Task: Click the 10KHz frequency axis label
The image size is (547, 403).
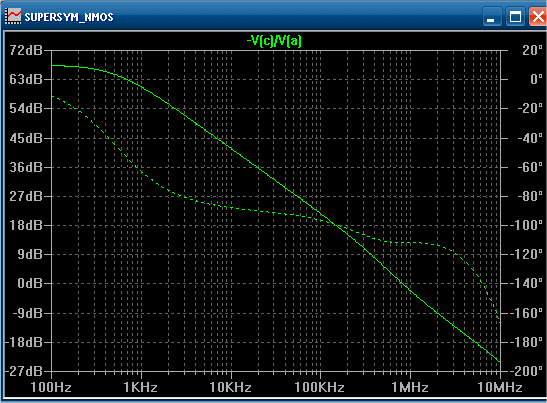Action: tap(230, 387)
